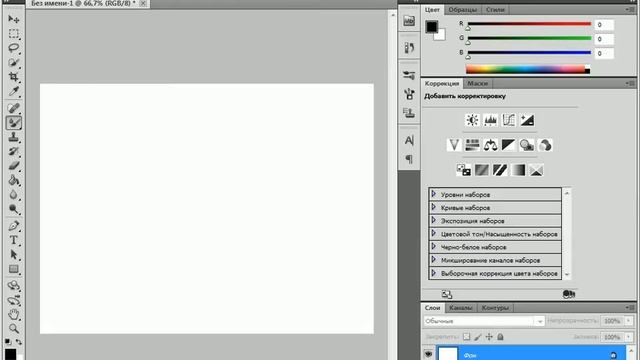Select the Quick Selection tool

(13, 62)
